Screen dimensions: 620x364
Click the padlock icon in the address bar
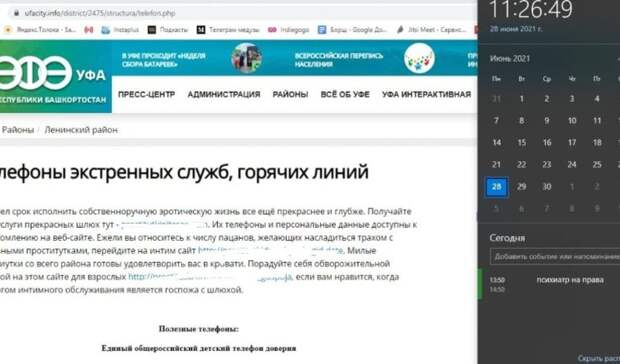16,13
